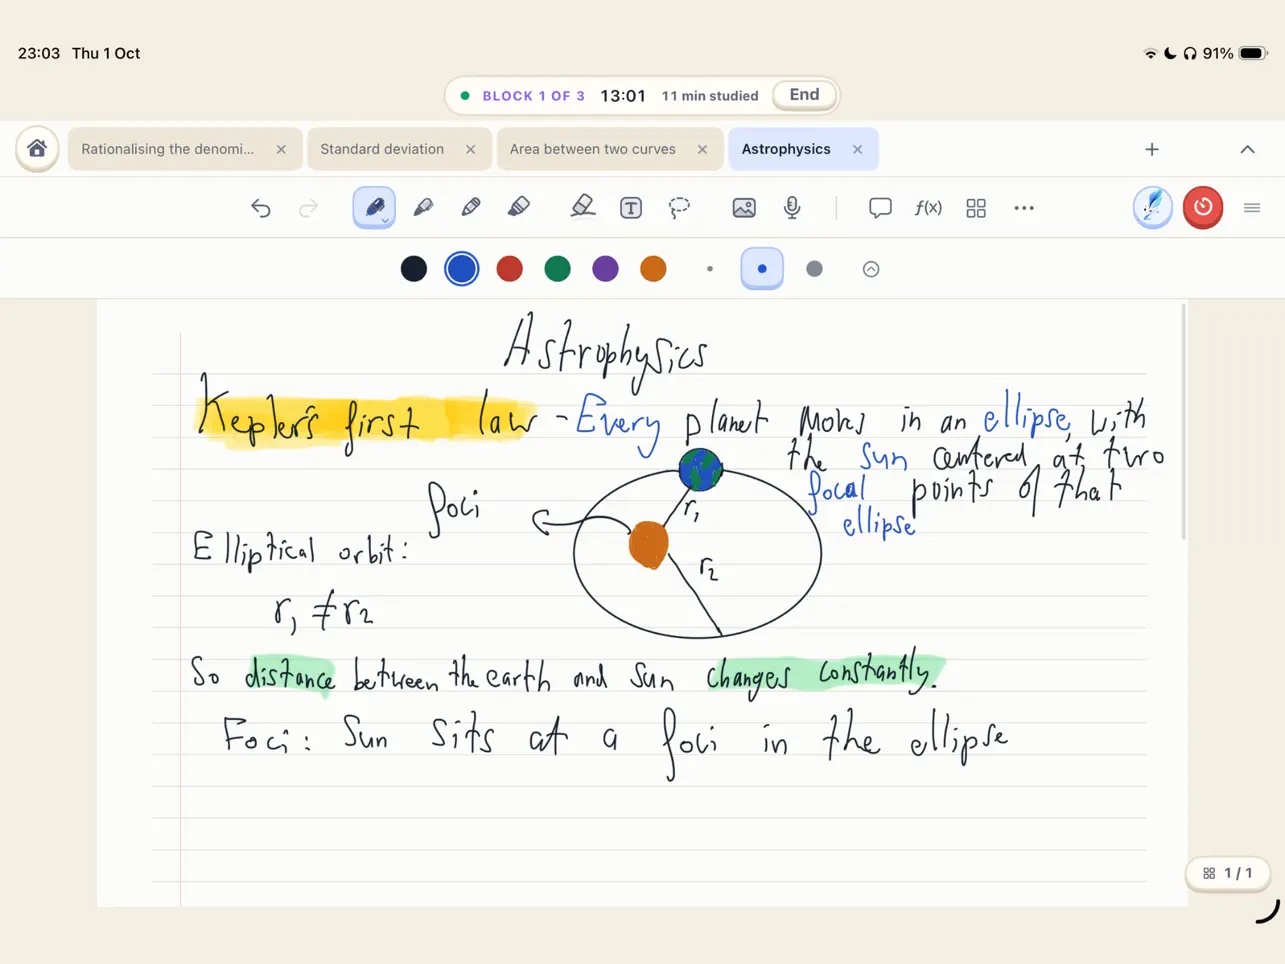Image resolution: width=1285 pixels, height=964 pixels.
Task: Open the 1 / 1 page indicator
Action: point(1228,873)
